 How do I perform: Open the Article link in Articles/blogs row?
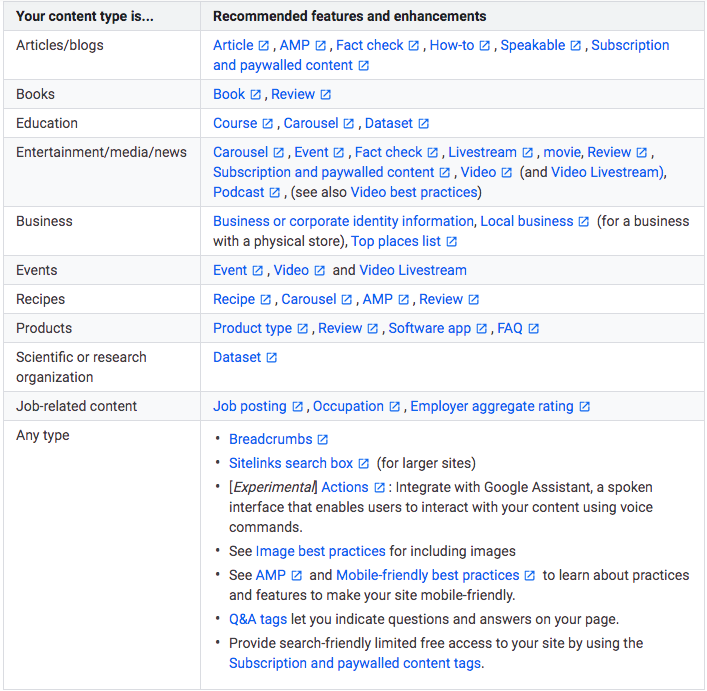pyautogui.click(x=233, y=45)
